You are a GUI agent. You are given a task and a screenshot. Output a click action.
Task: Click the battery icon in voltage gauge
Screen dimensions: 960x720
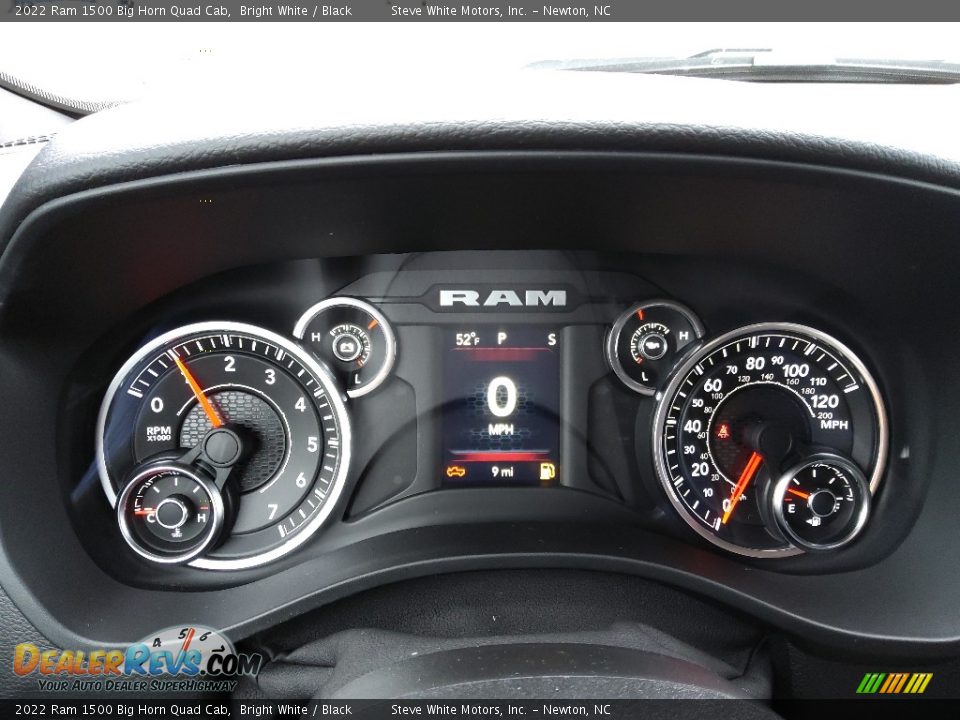click(x=347, y=347)
